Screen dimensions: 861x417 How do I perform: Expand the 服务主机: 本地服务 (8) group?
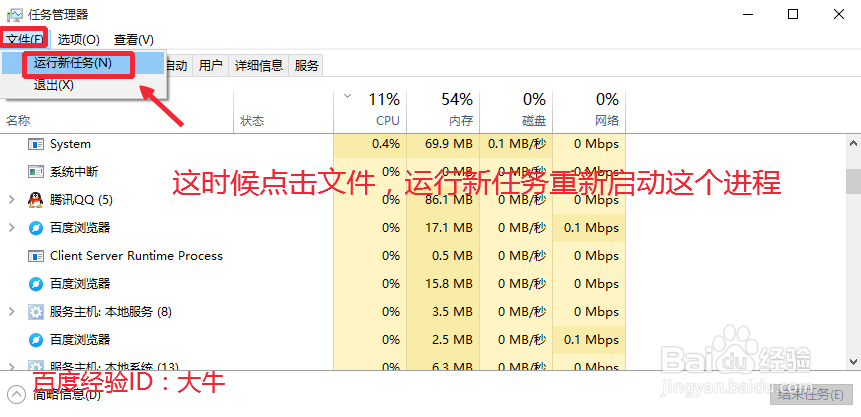pos(12,312)
